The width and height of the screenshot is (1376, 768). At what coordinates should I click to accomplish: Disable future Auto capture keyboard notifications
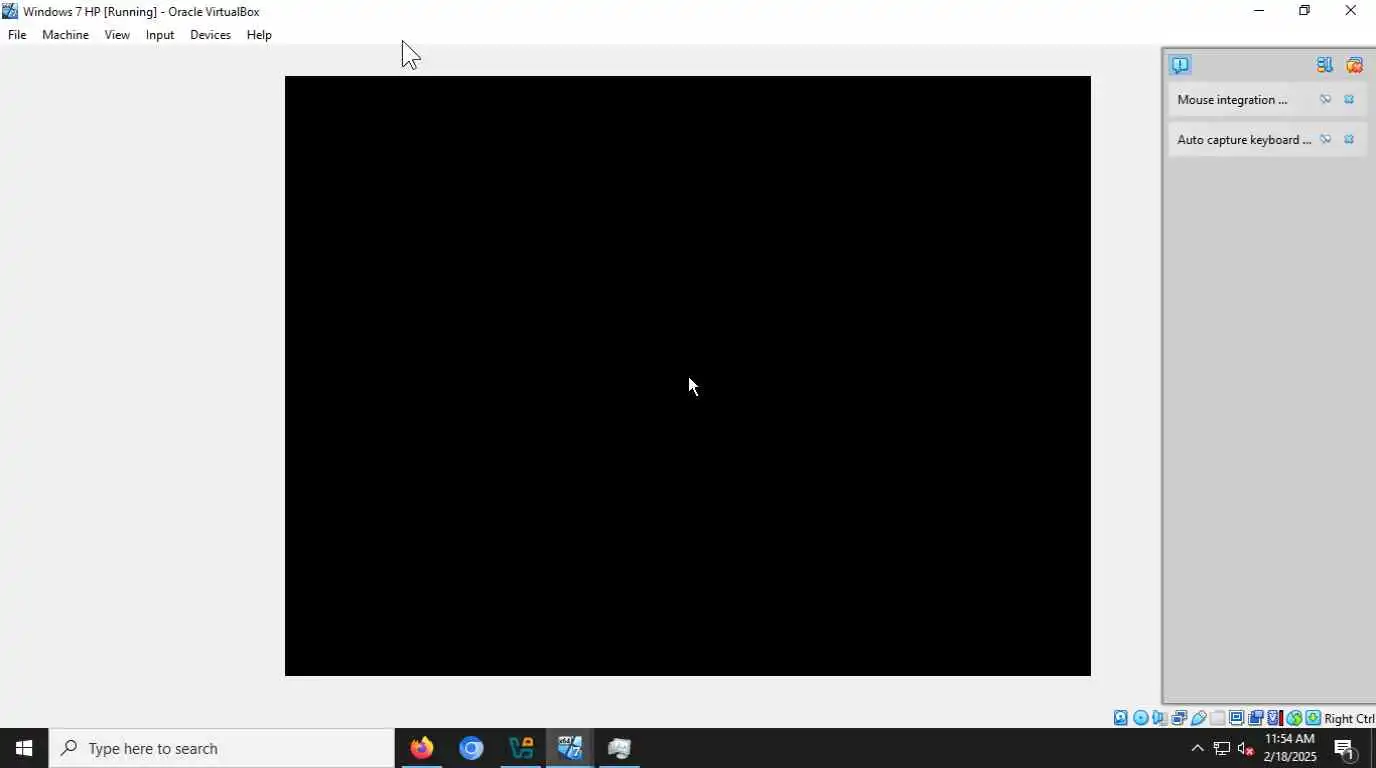coord(1325,140)
